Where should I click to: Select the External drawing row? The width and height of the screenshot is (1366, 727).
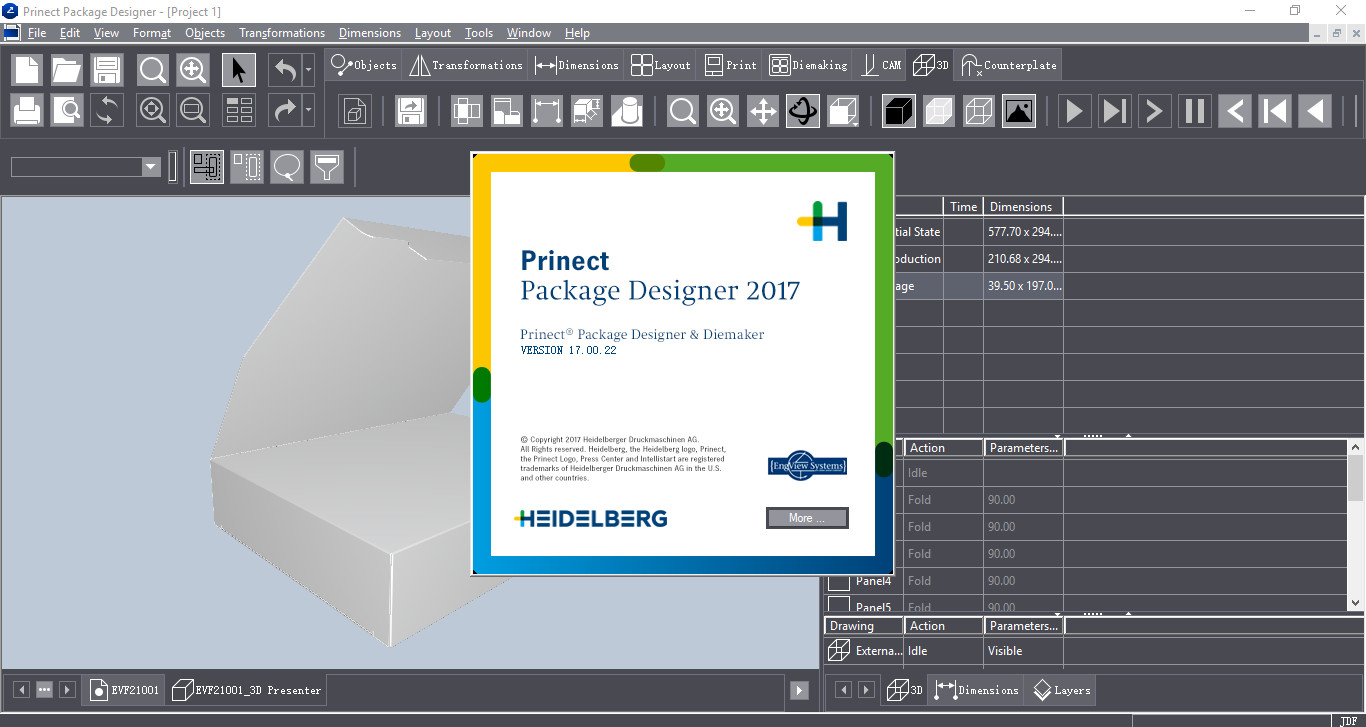click(x=1094, y=651)
